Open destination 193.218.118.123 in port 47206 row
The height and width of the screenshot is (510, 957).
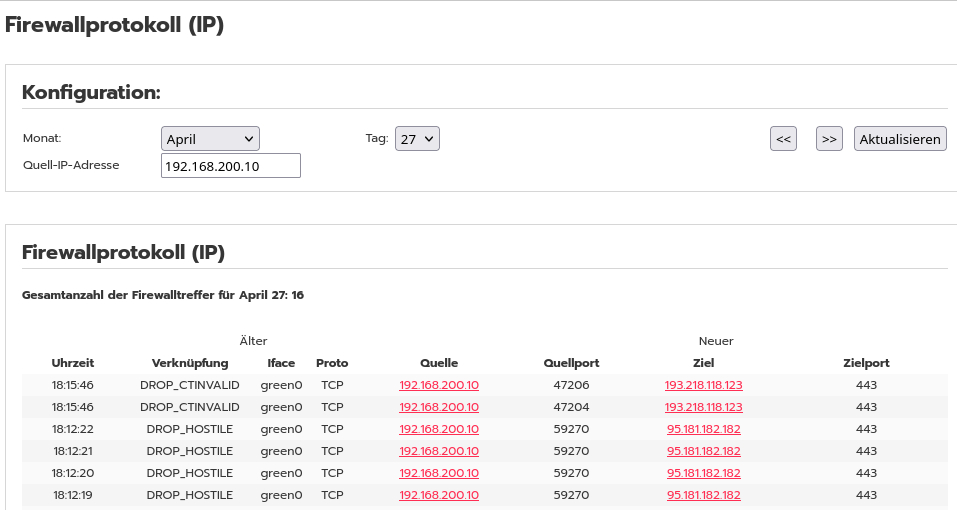click(x=704, y=385)
